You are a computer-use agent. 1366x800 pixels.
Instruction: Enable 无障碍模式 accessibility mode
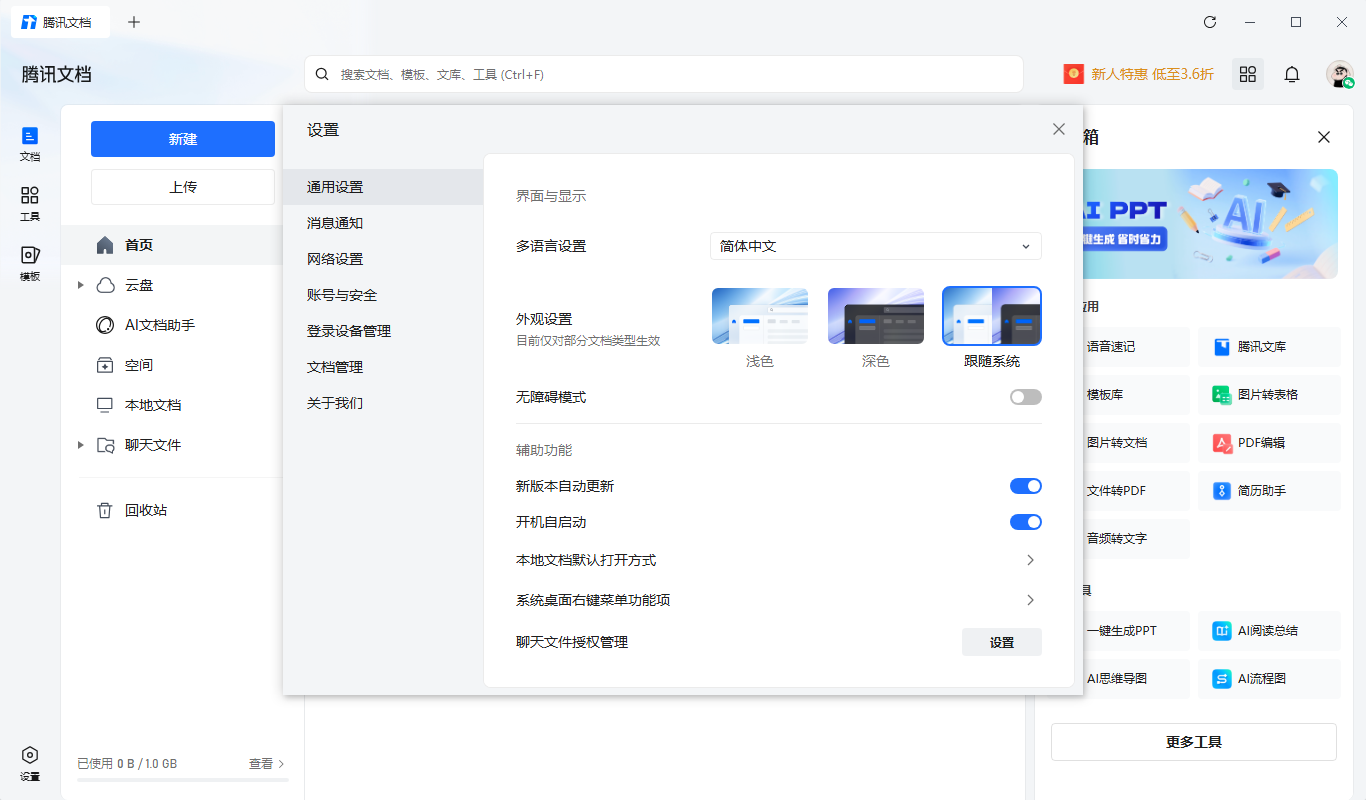1025,396
